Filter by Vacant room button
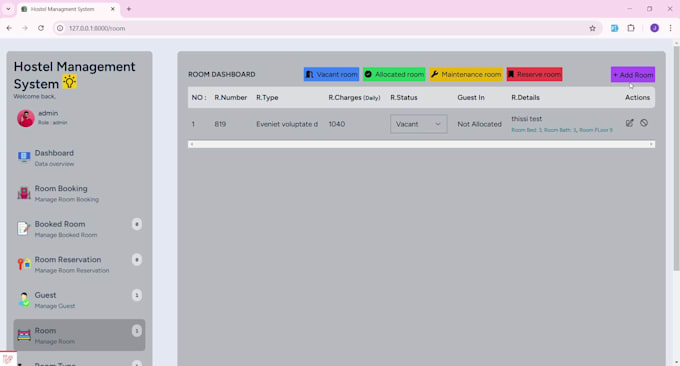The height and width of the screenshot is (366, 680). click(x=332, y=74)
